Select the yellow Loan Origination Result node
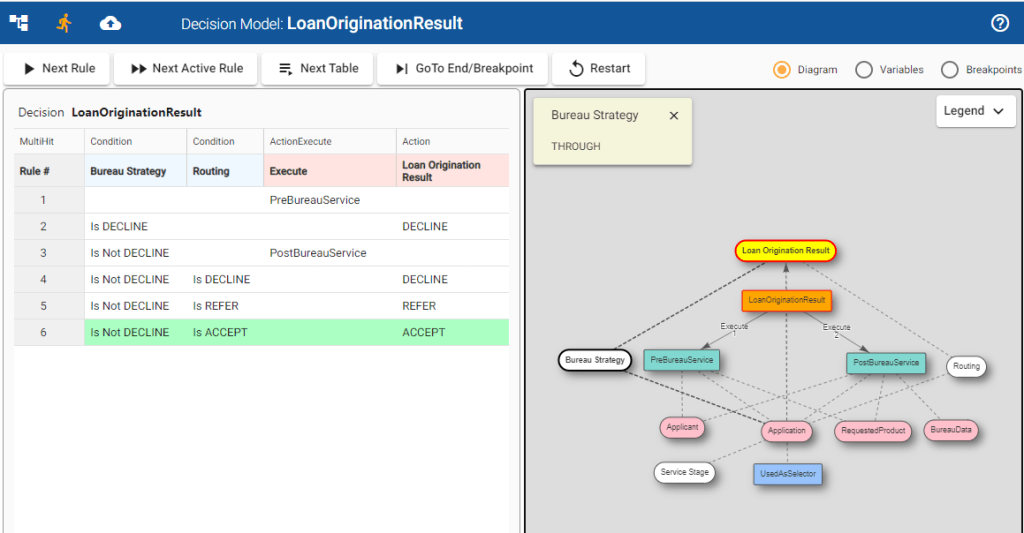Image resolution: width=1024 pixels, height=533 pixels. coord(784,251)
